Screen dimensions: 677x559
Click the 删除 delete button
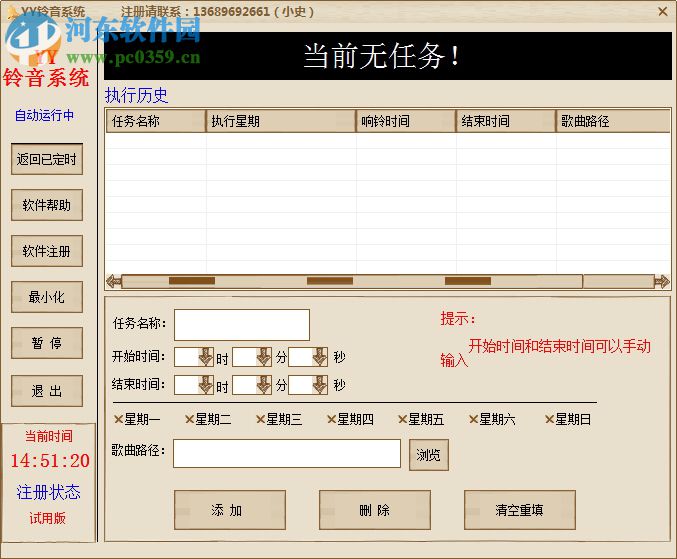click(x=375, y=510)
